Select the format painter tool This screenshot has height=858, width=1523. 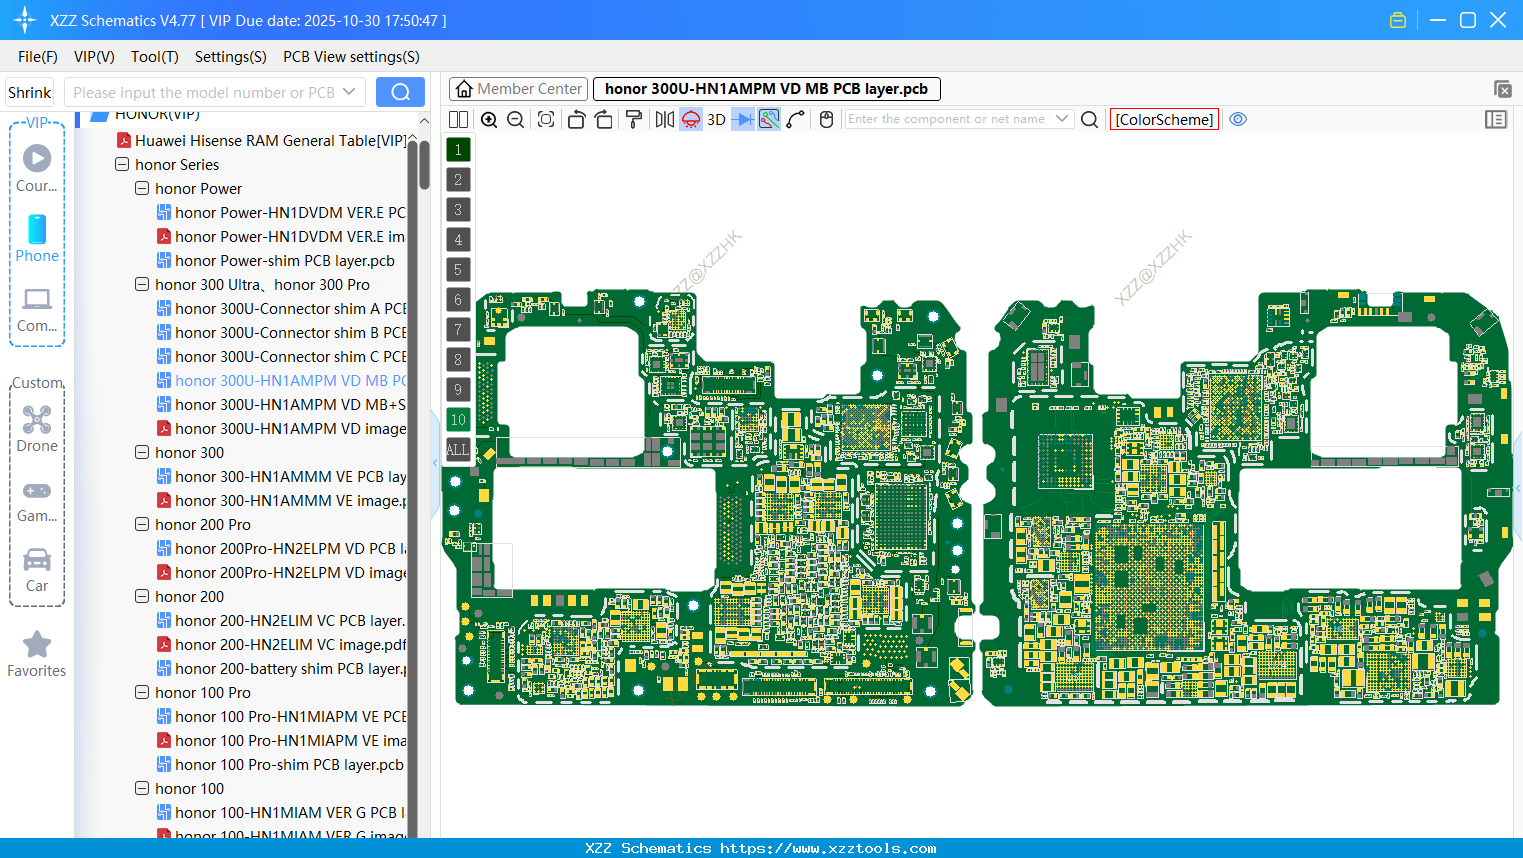tap(634, 120)
